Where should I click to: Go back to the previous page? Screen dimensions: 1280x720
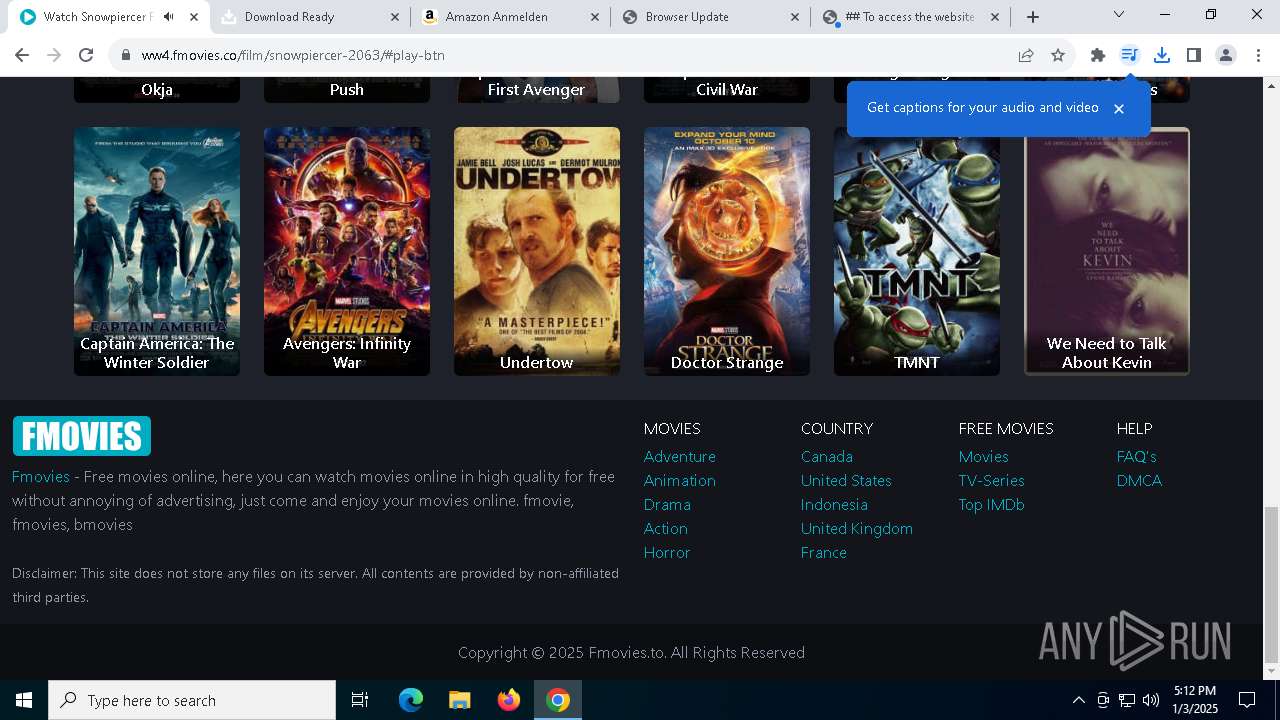22,55
